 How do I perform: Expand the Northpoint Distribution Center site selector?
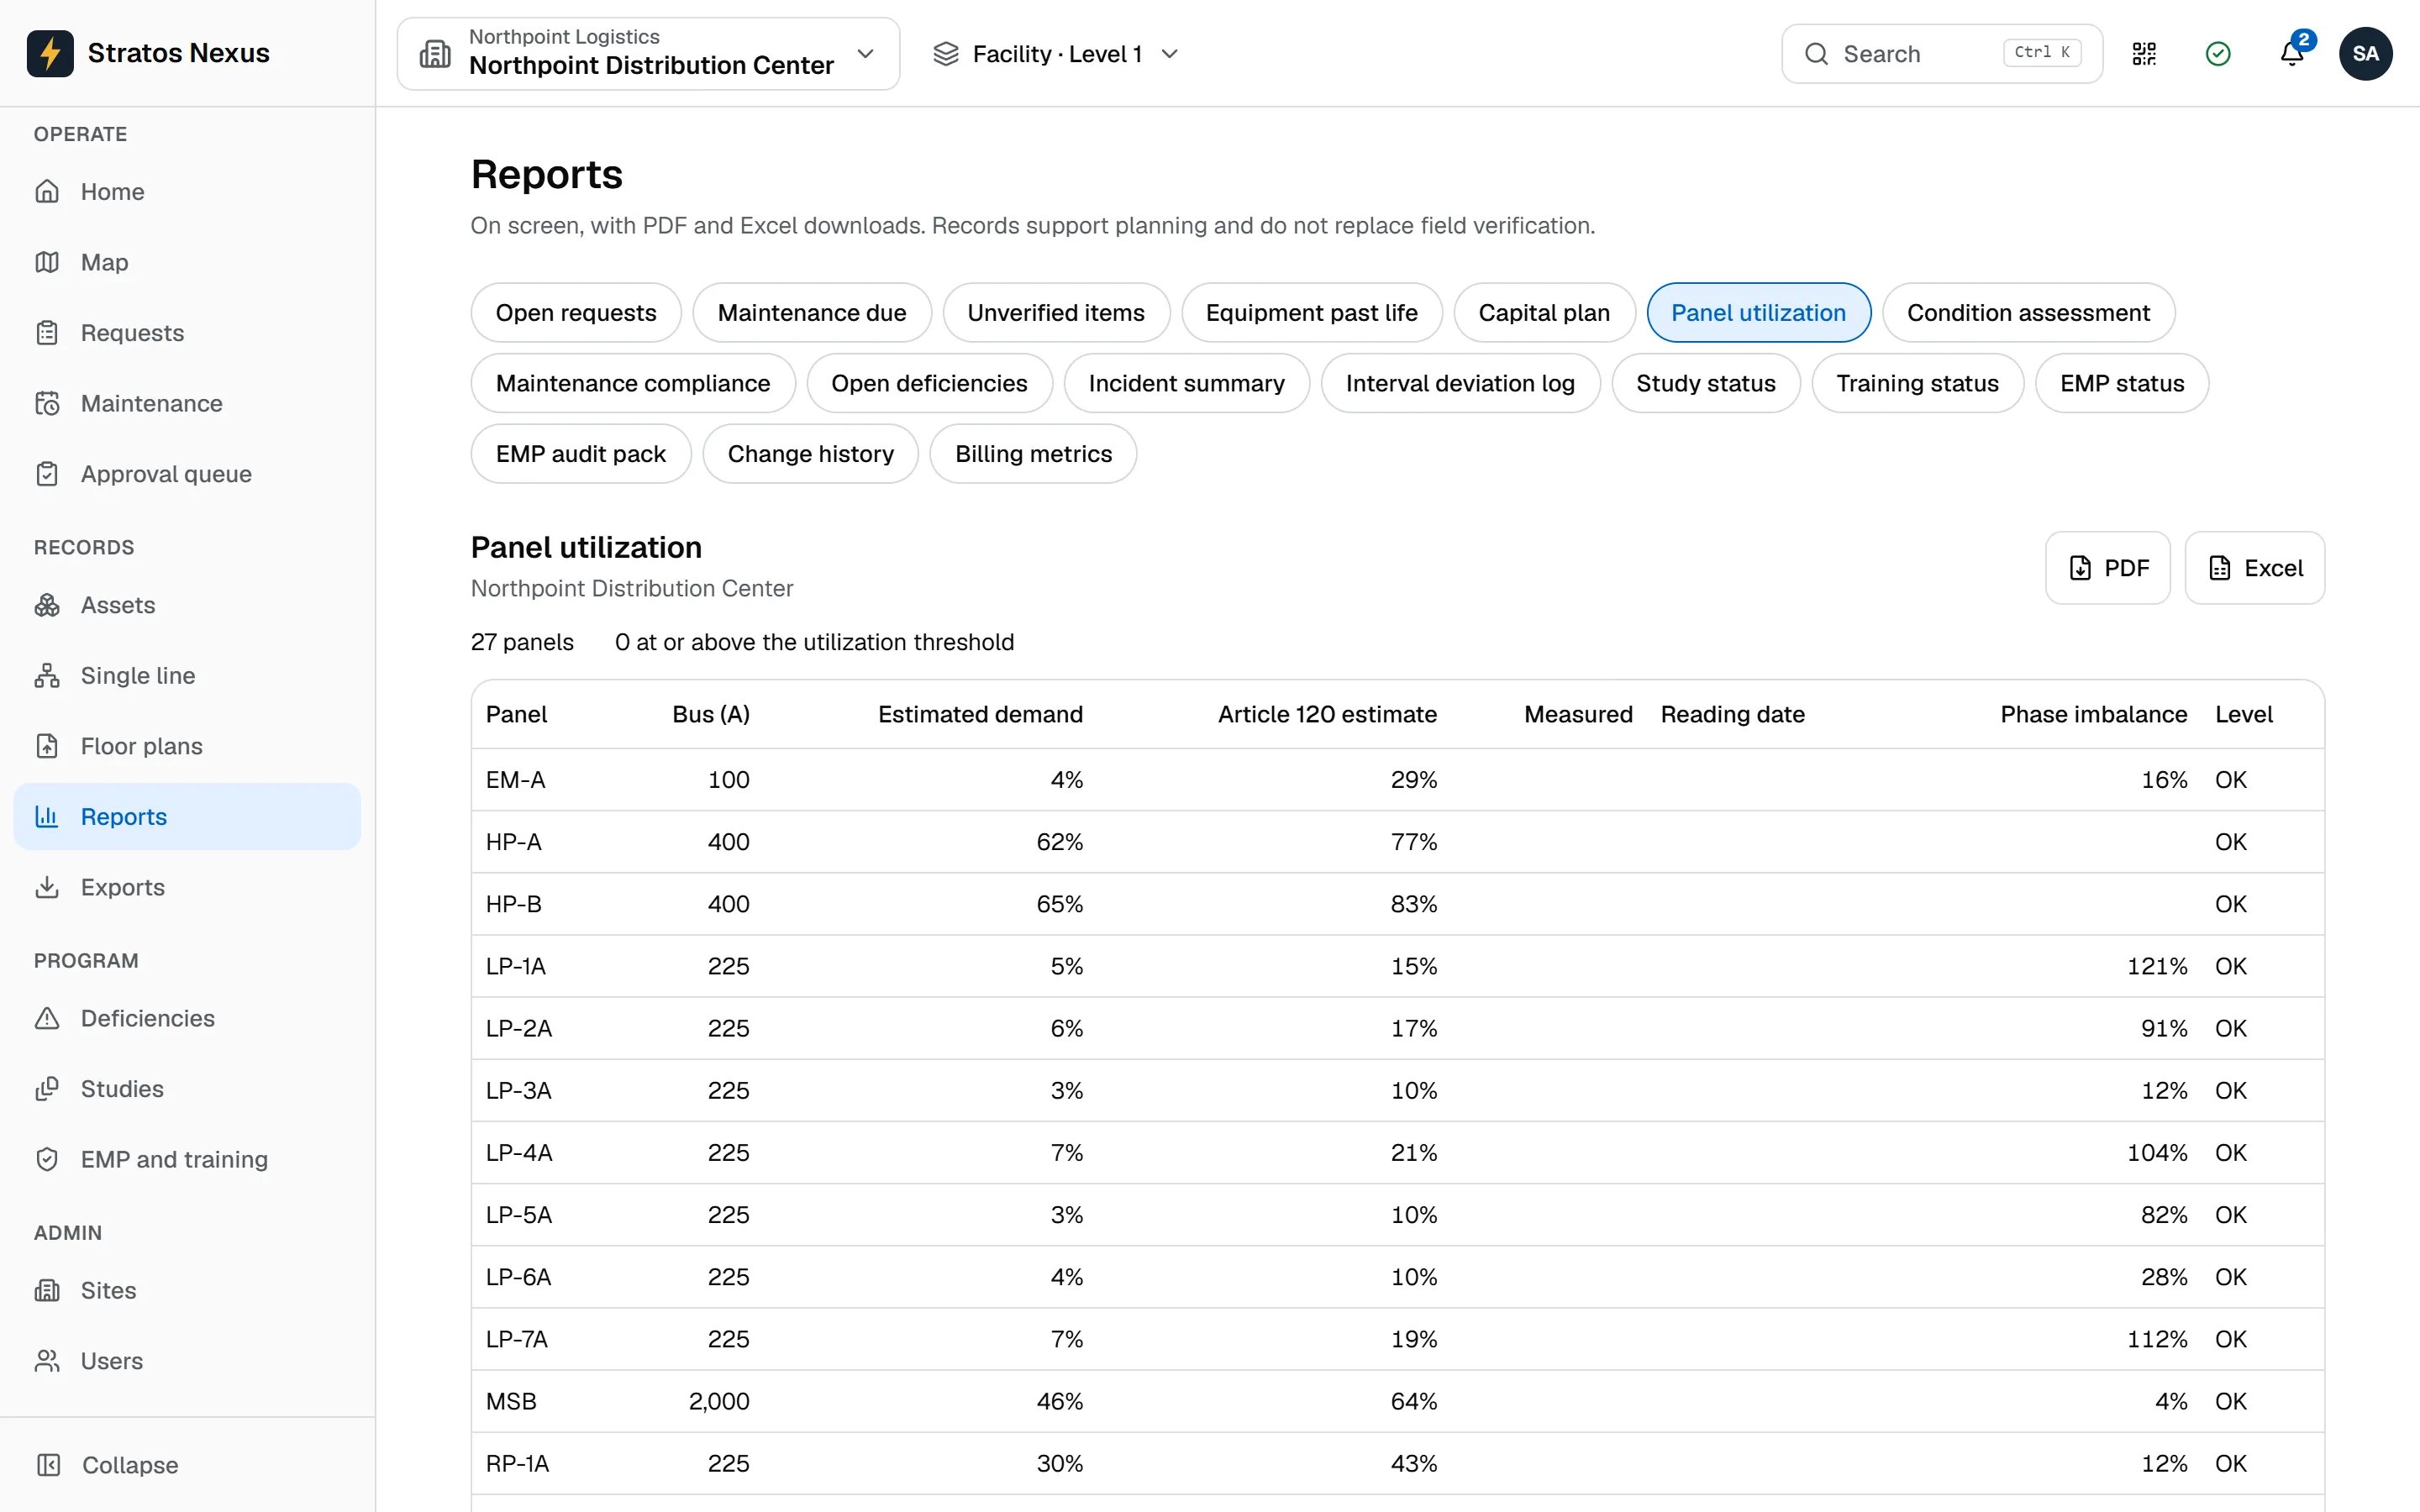[x=648, y=53]
